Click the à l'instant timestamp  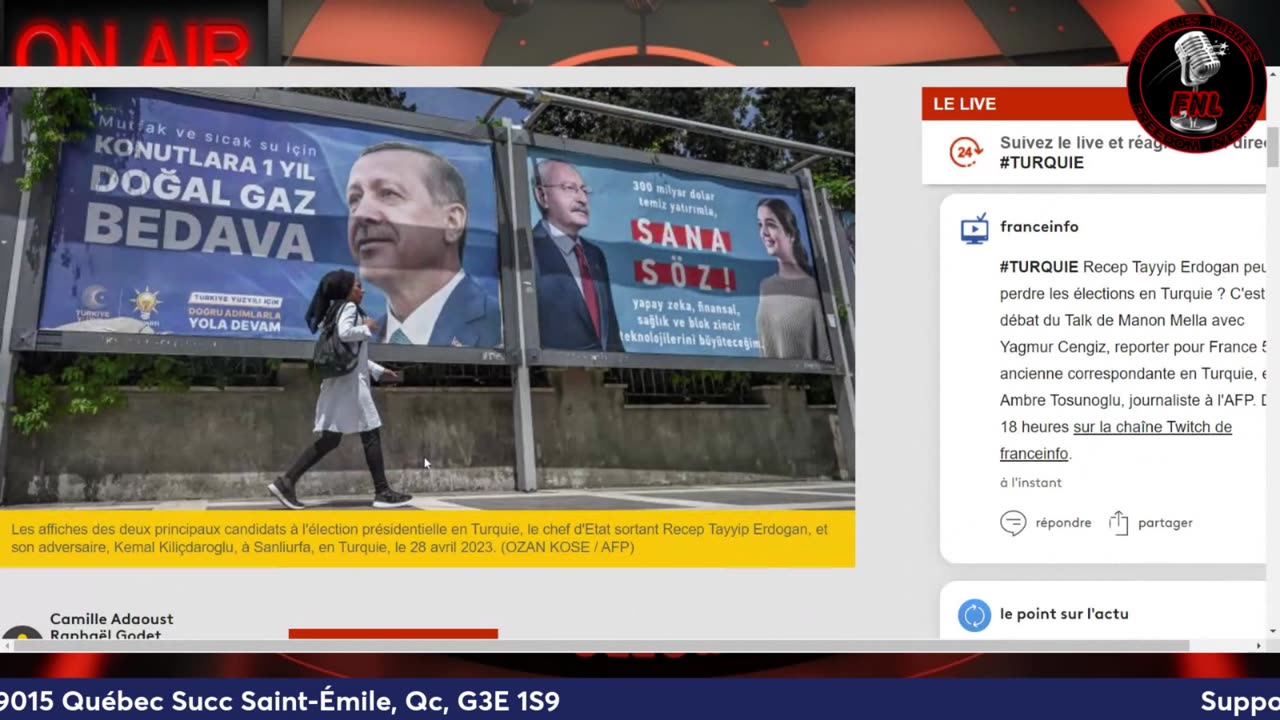(x=1030, y=483)
